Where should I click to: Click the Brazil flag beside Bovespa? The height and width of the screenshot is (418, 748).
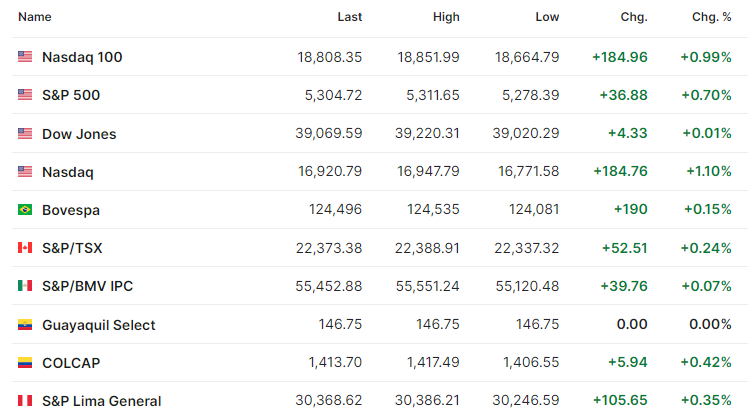point(25,209)
